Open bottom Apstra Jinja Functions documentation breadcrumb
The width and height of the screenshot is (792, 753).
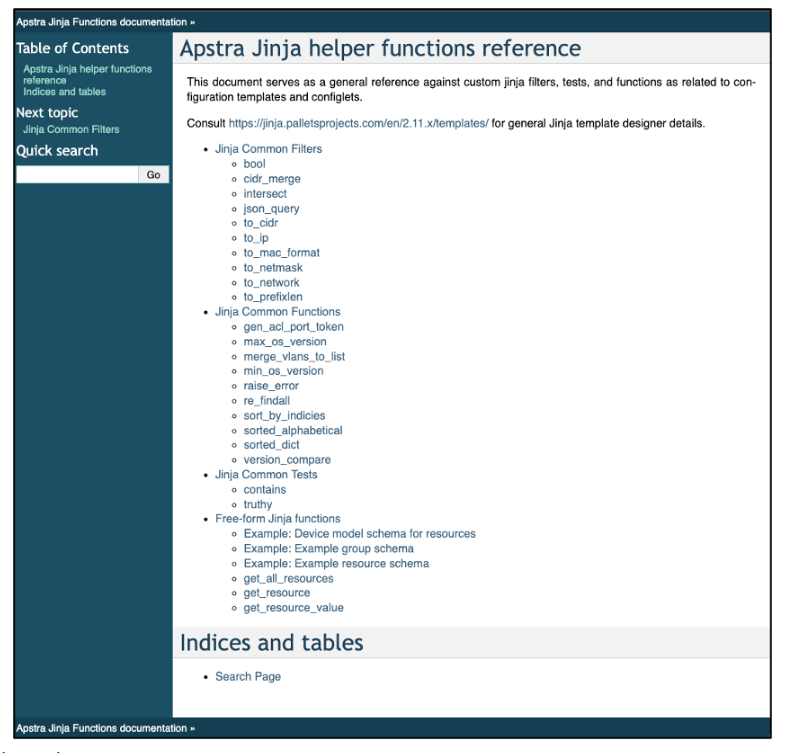(x=102, y=728)
